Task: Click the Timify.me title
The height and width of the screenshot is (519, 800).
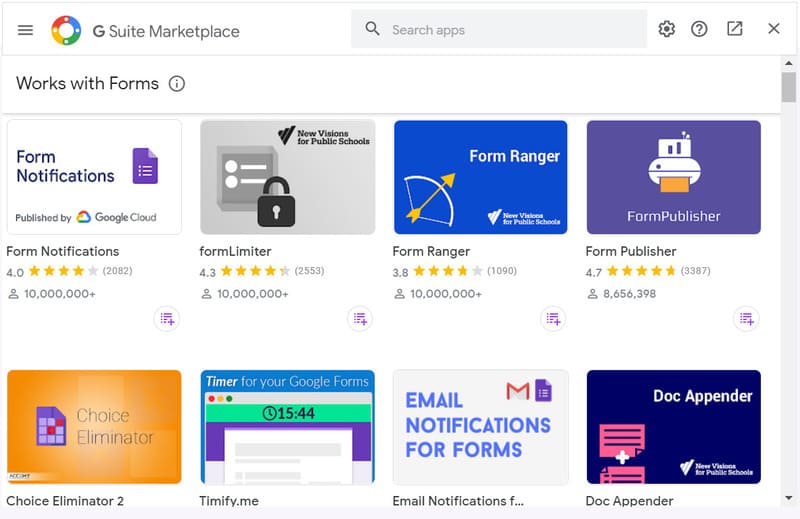Action: 229,501
